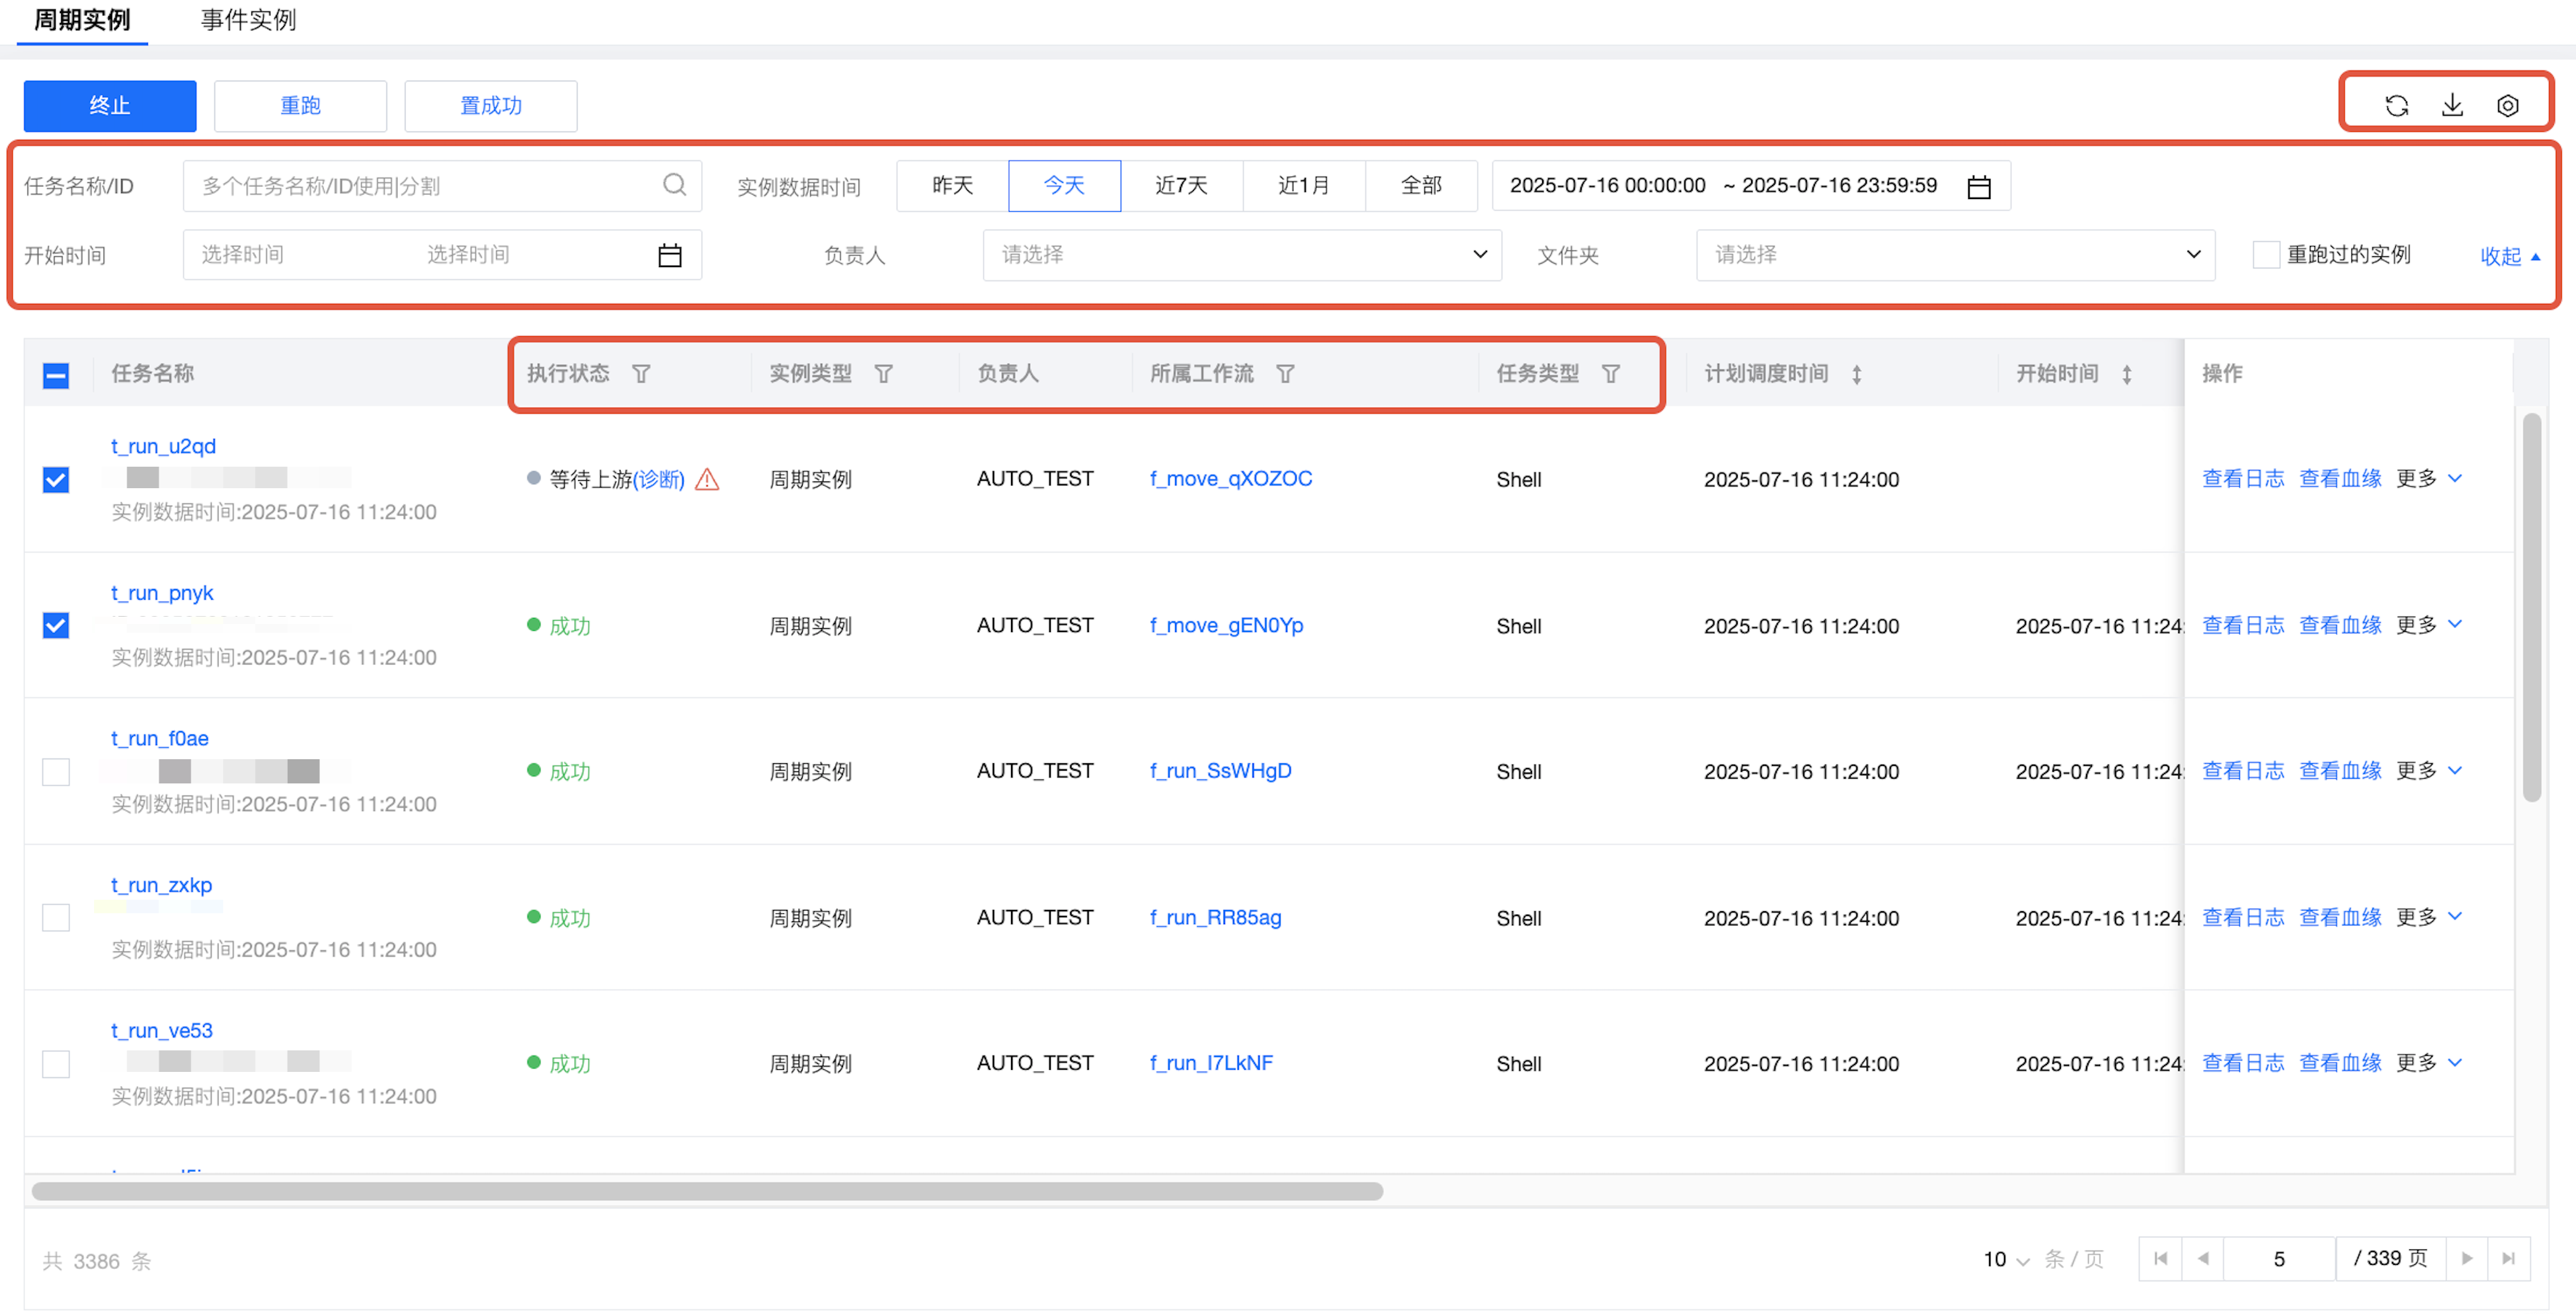
Task: Click the refresh icon in top-right toolbar
Action: (2396, 106)
